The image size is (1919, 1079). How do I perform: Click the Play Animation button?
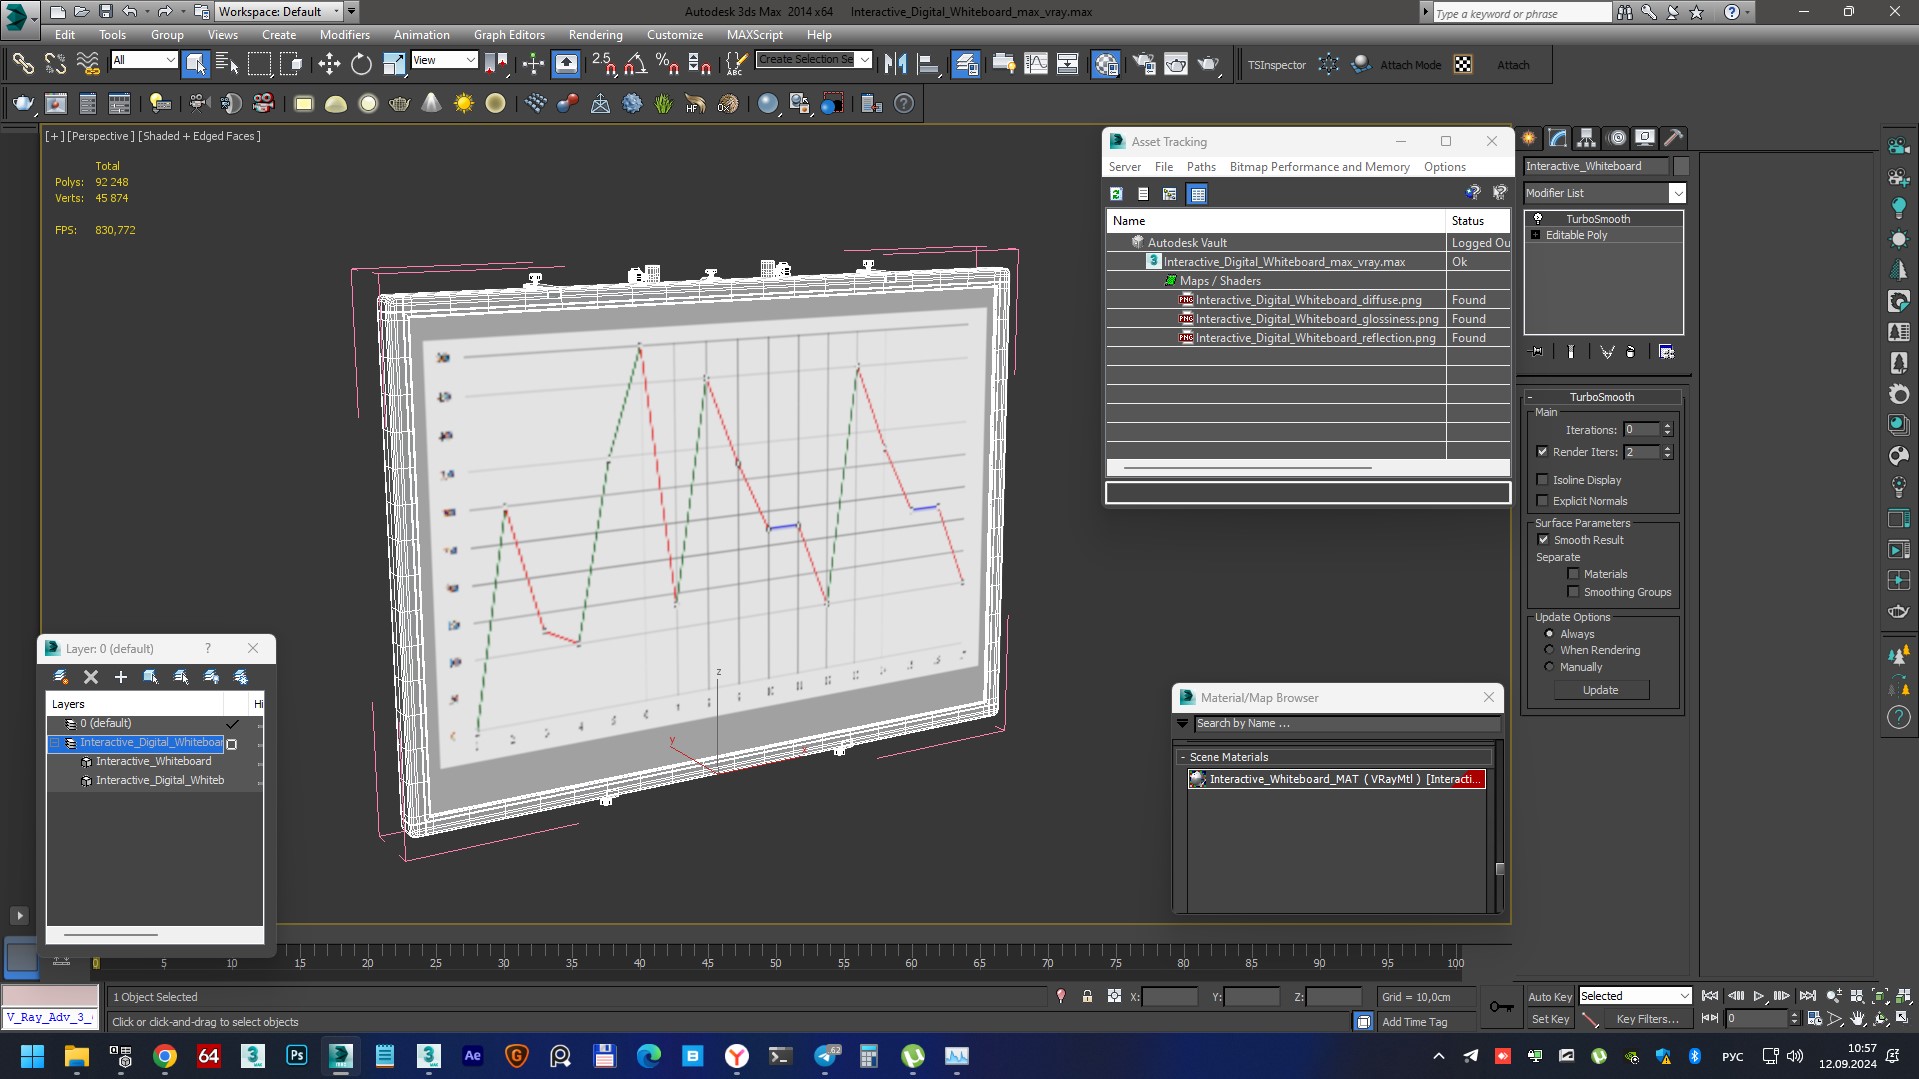(x=1758, y=996)
